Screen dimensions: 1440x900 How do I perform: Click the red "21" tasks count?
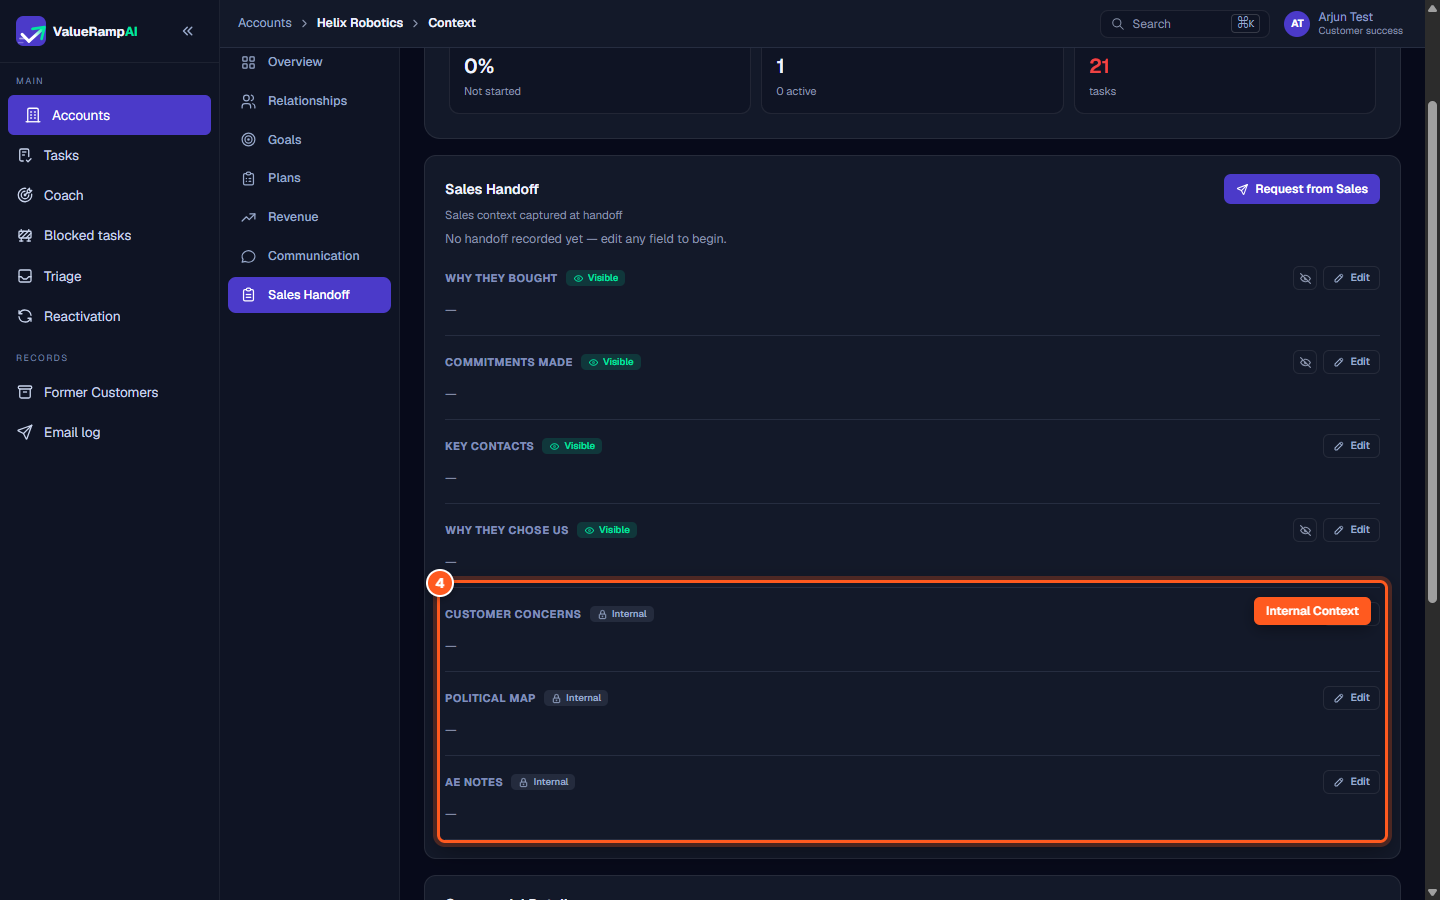tap(1099, 66)
